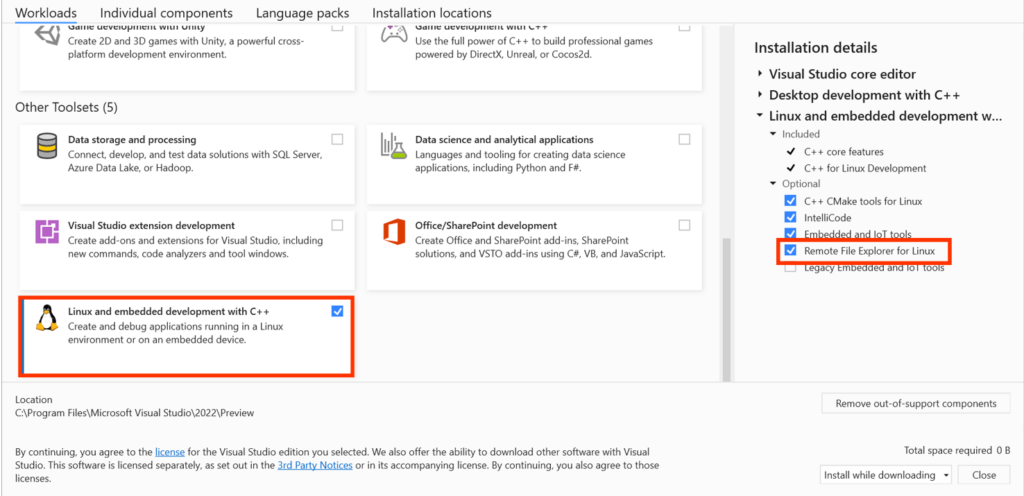The width and height of the screenshot is (1024, 496).
Task: Uncheck Remote File Explorer for Linux
Action: (791, 250)
